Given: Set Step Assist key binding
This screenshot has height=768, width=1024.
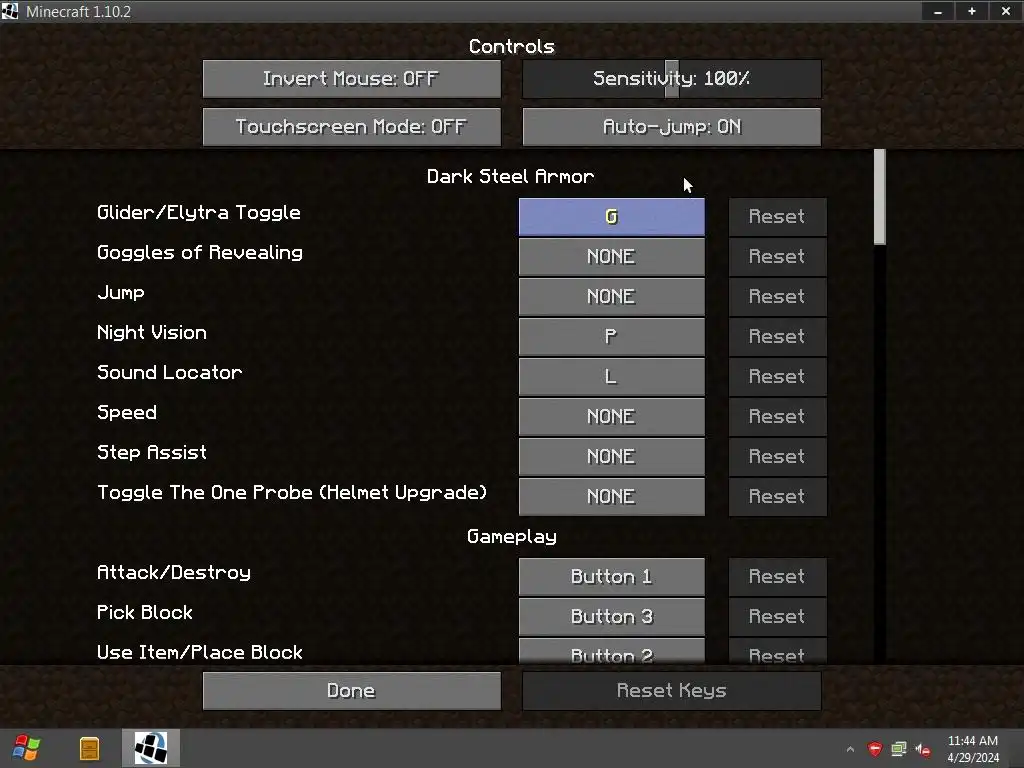Looking at the screenshot, I should 611,456.
